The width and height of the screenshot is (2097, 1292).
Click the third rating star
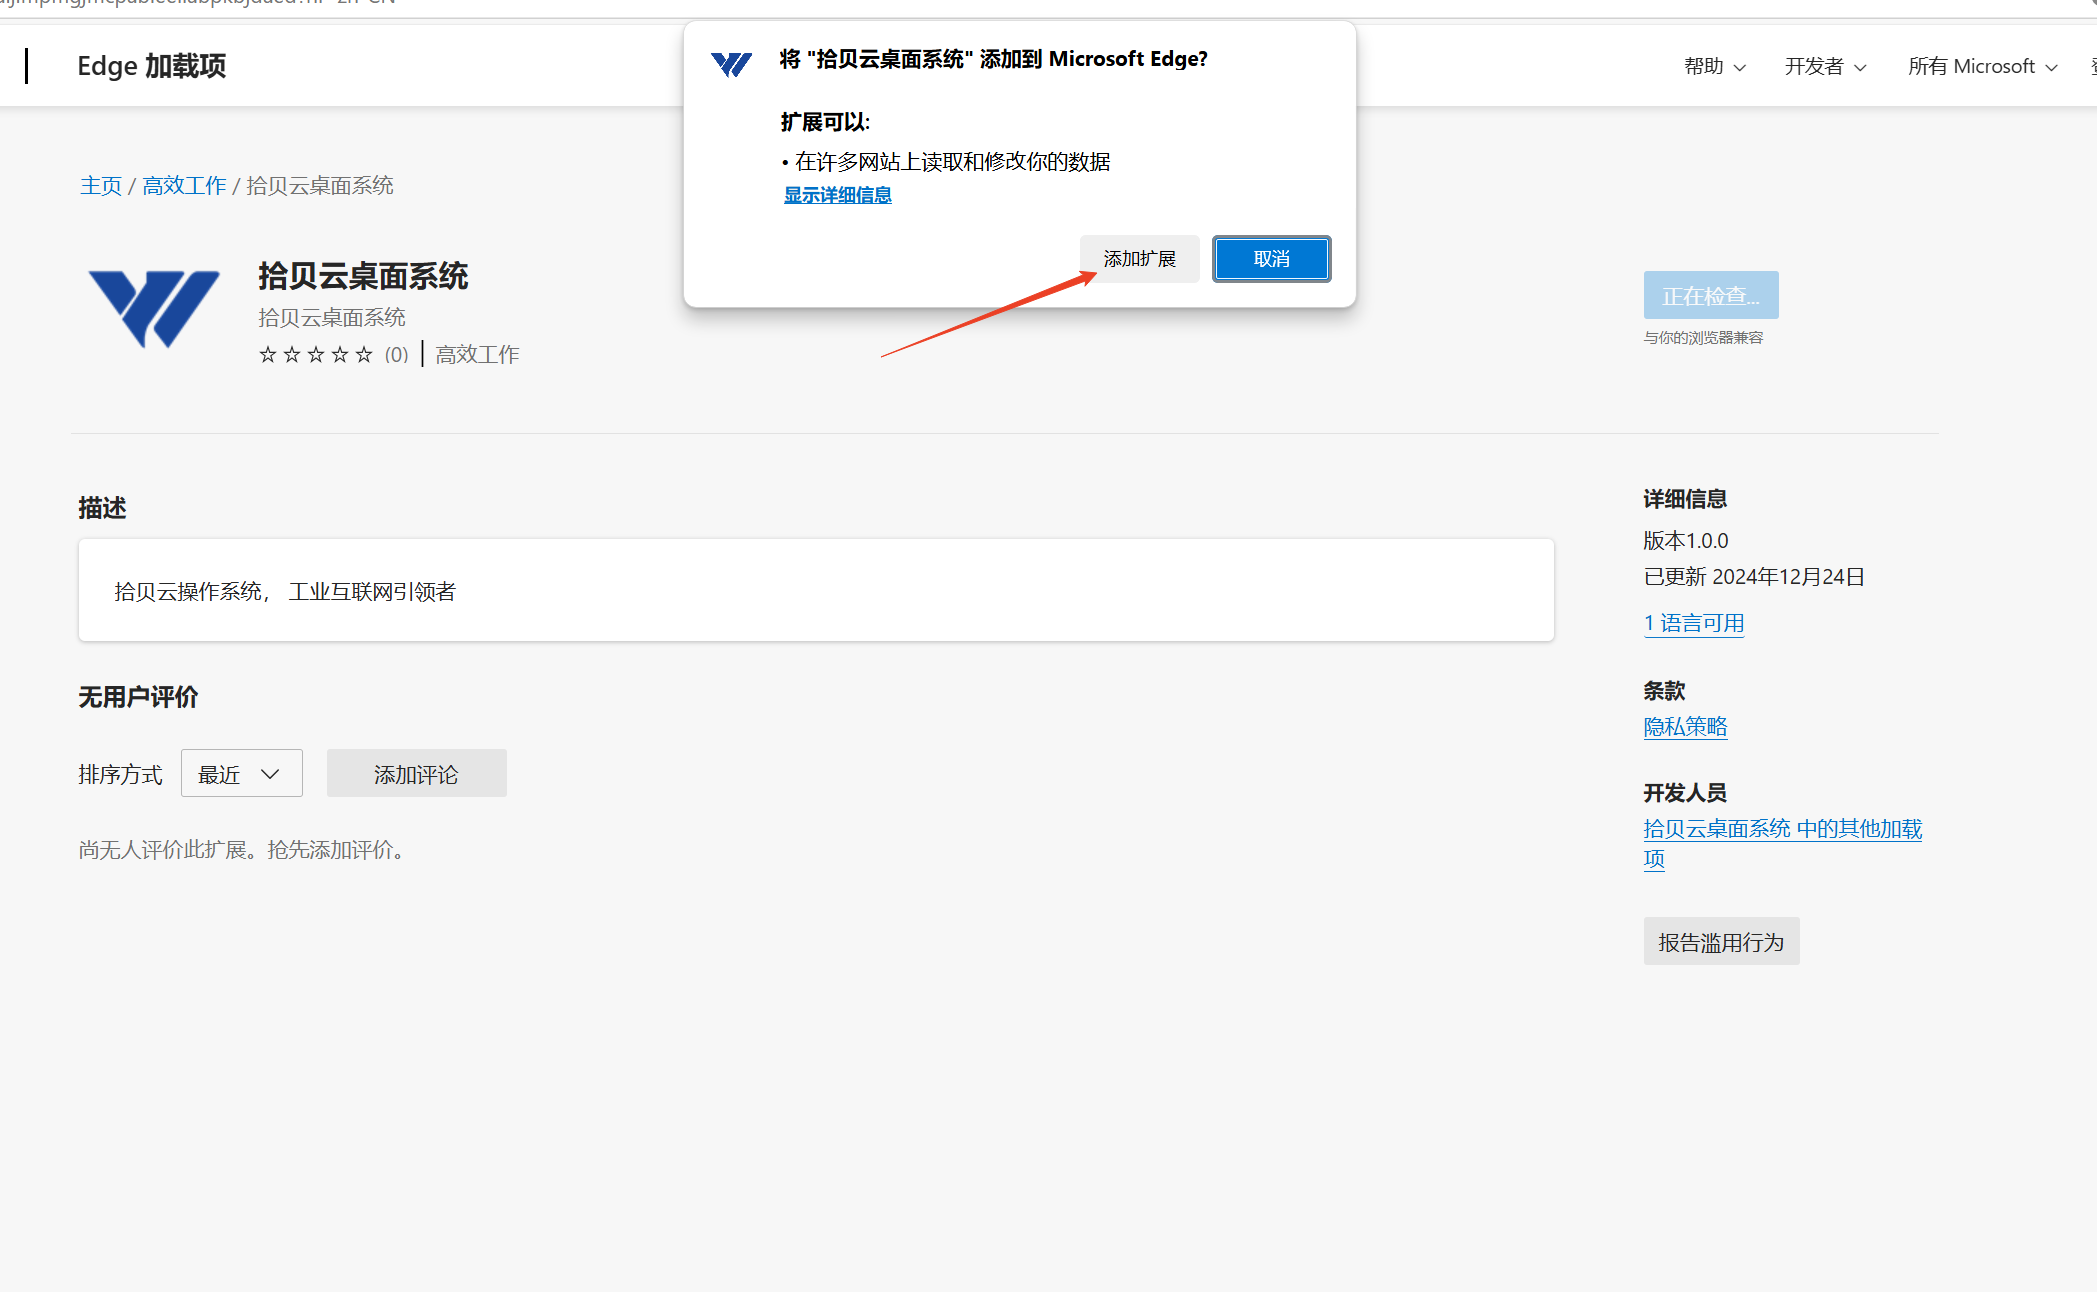[x=315, y=354]
